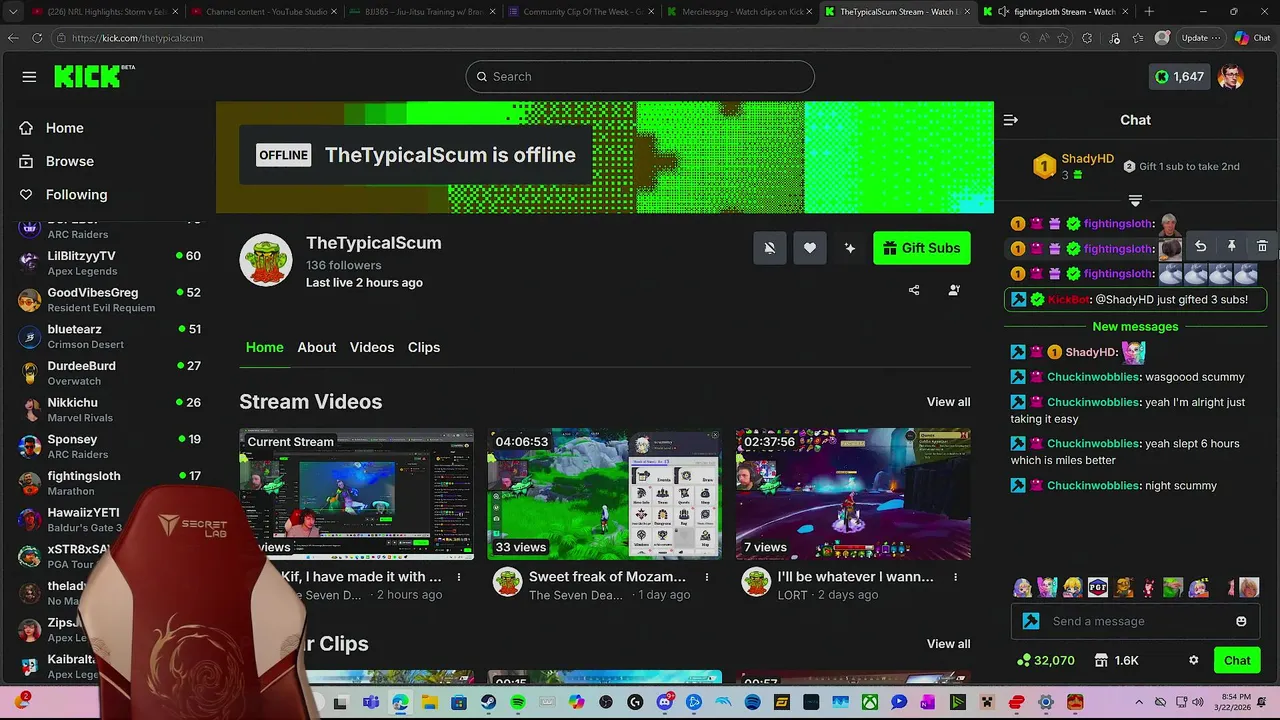The image size is (1280, 720).
Task: Open the emoji picker in message box
Action: point(1241,621)
